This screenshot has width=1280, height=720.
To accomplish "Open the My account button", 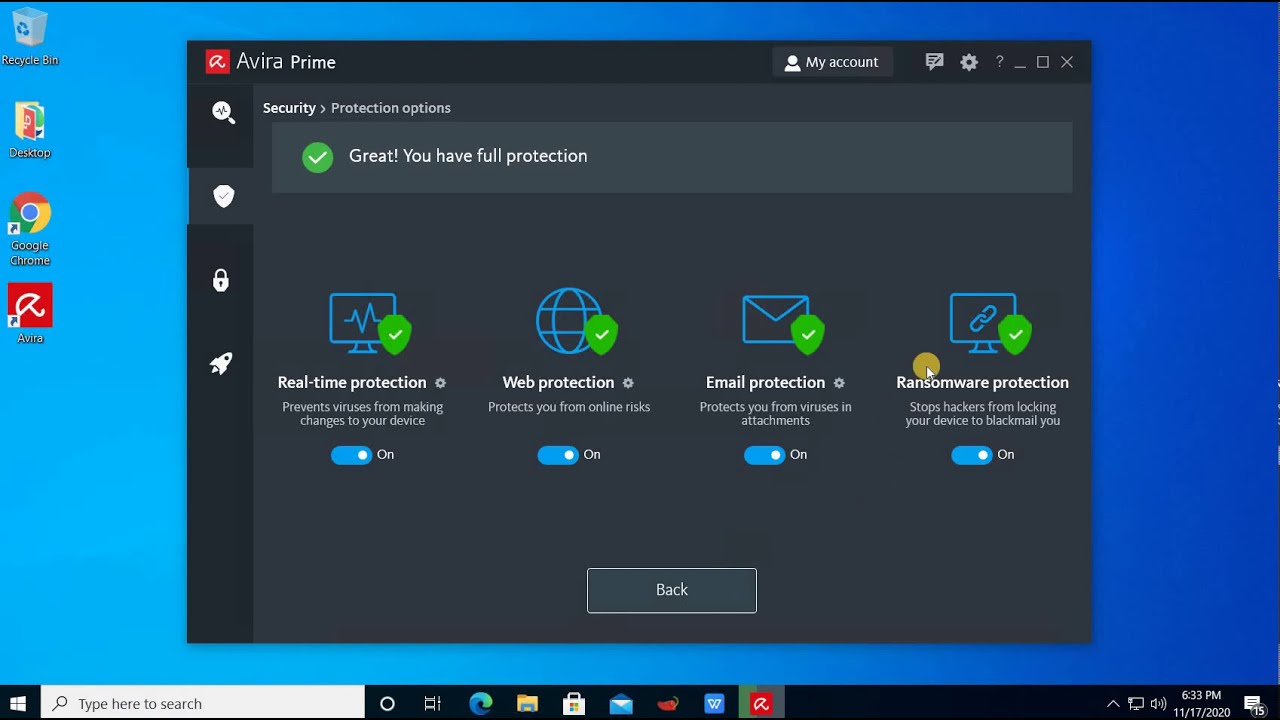I will (x=831, y=62).
